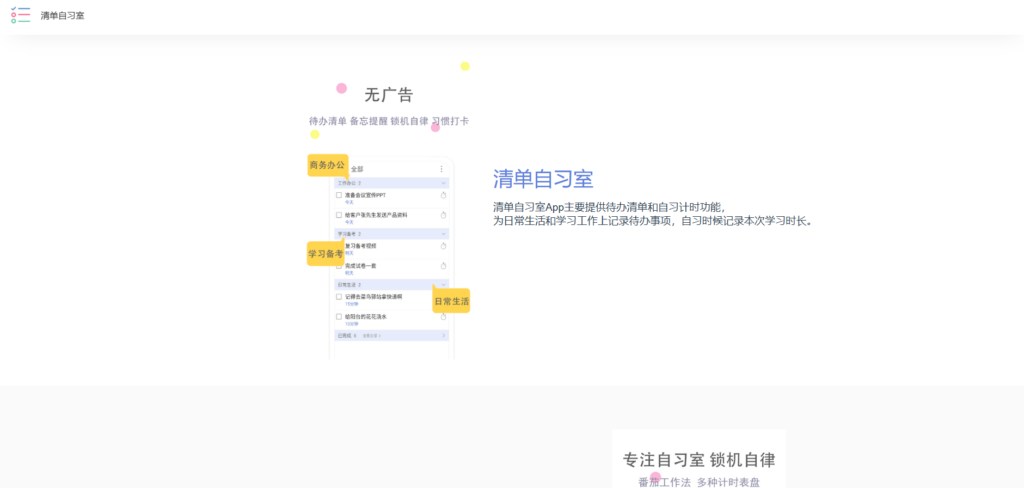This screenshot has height=488, width=1024.
Task: Click the 清单自习室 checklist logo icon
Action: coord(20,15)
